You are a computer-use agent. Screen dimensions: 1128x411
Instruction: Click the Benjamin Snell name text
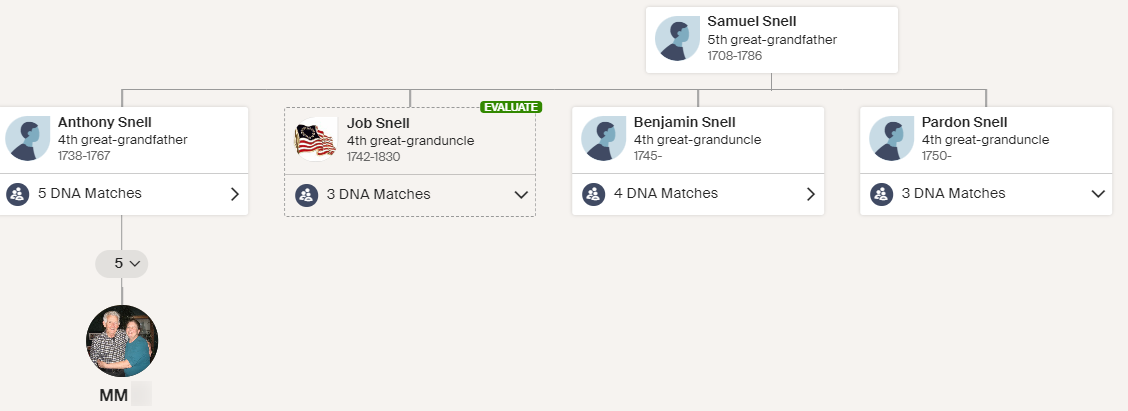click(x=684, y=122)
